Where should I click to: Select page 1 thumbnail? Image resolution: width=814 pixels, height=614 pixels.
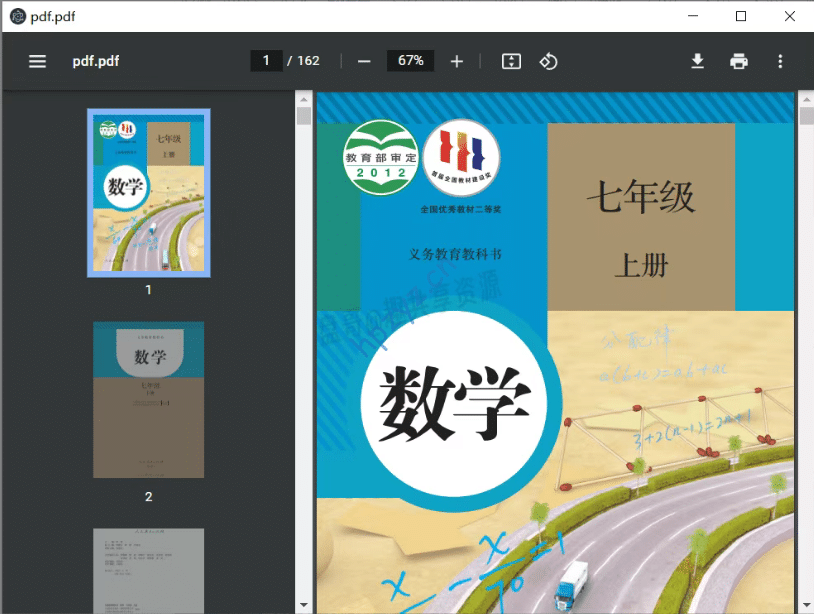149,193
